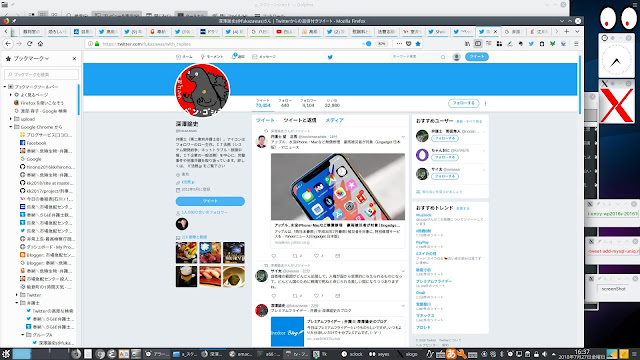Click the Firefox home icon
This screenshot has height=360, width=640.
pyautogui.click(x=40, y=44)
